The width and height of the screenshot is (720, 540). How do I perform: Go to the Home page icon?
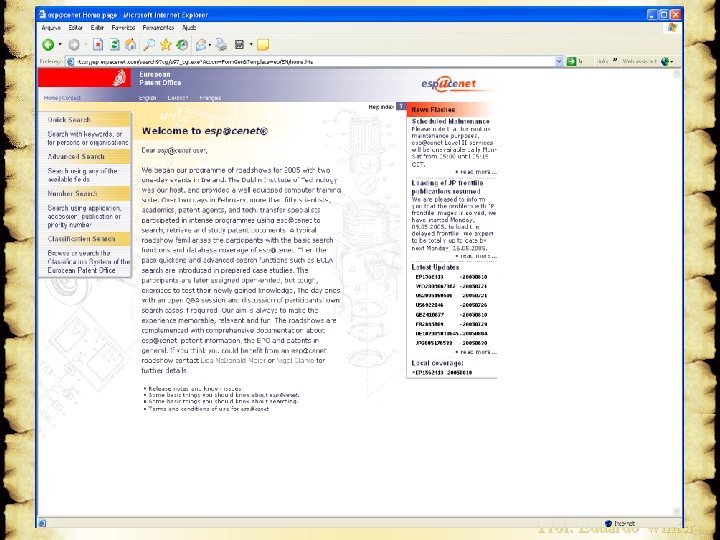point(131,45)
